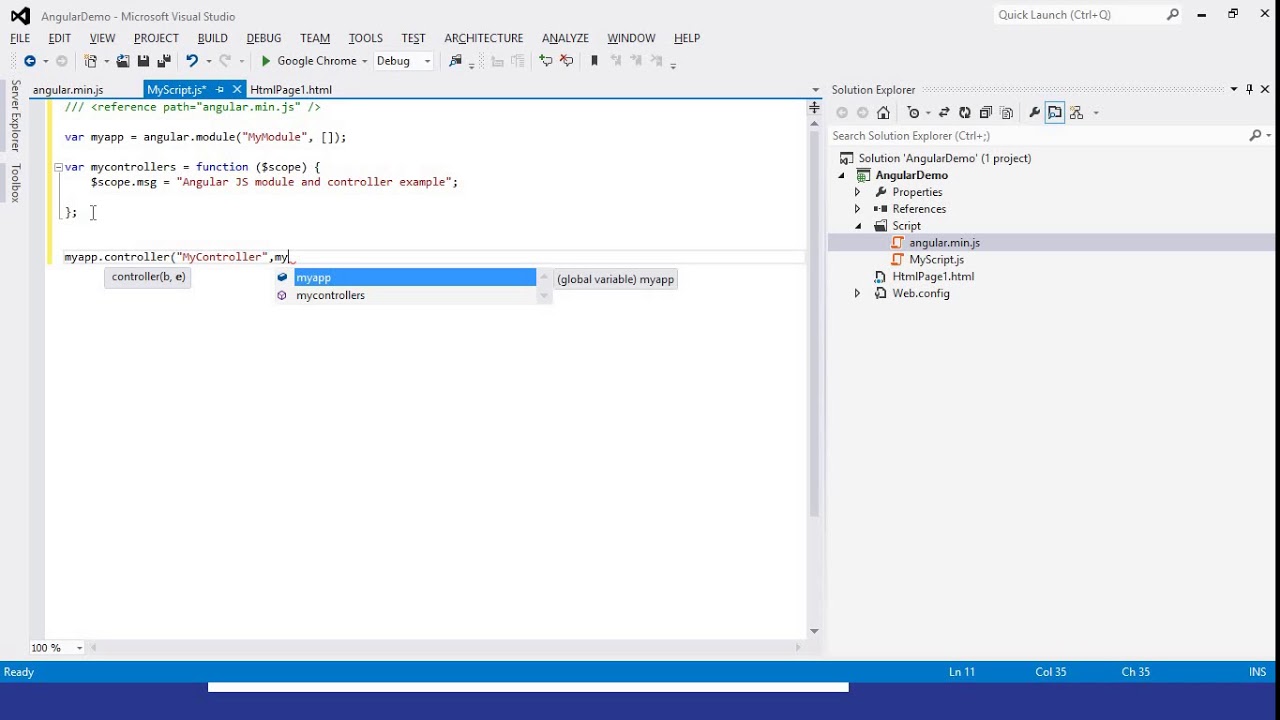Open the TOOLS menu
The image size is (1280, 720).
[x=365, y=38]
